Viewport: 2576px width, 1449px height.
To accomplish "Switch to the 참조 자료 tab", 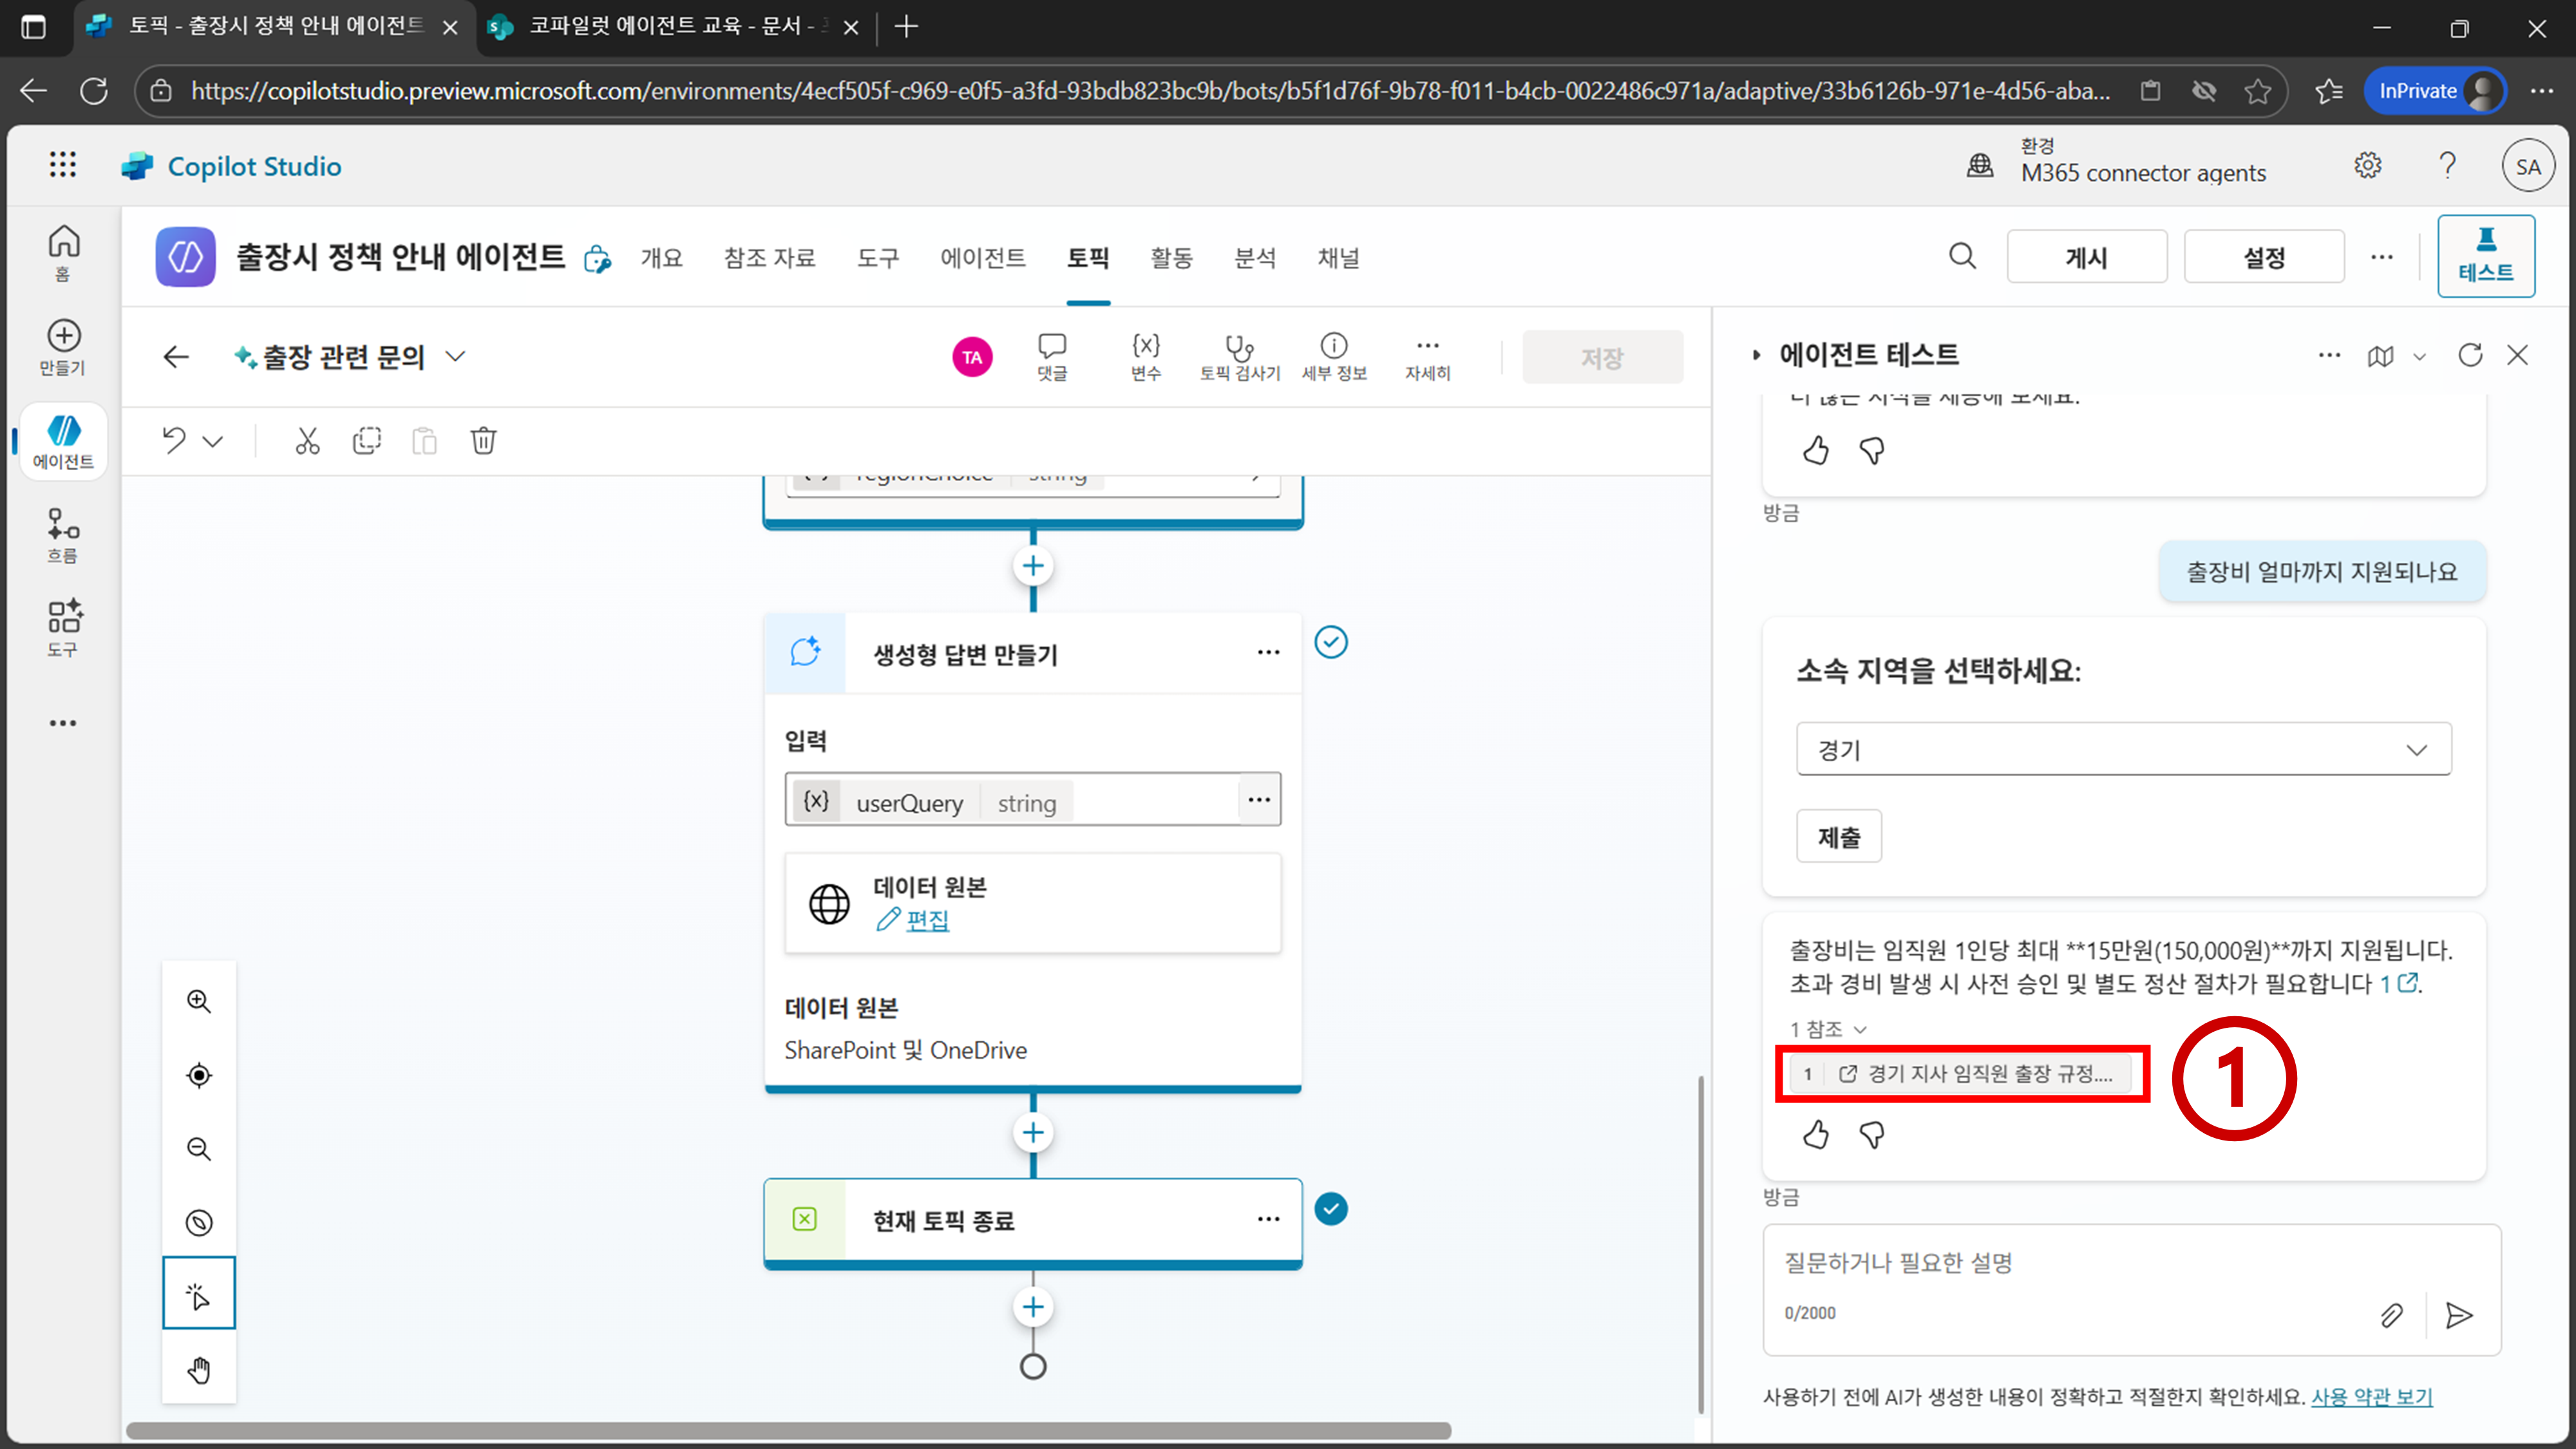I will 769,258.
